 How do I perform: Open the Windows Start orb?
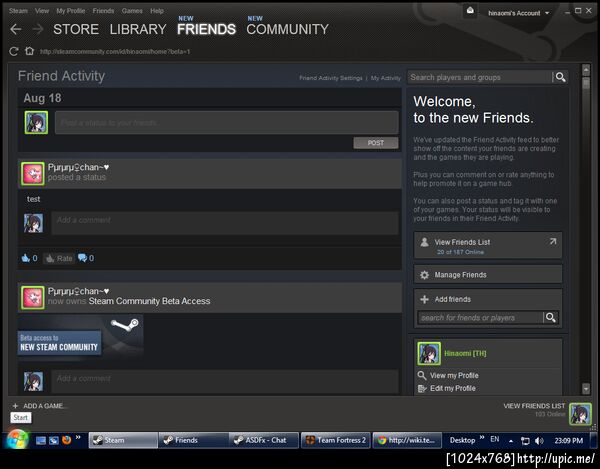click(x=17, y=439)
